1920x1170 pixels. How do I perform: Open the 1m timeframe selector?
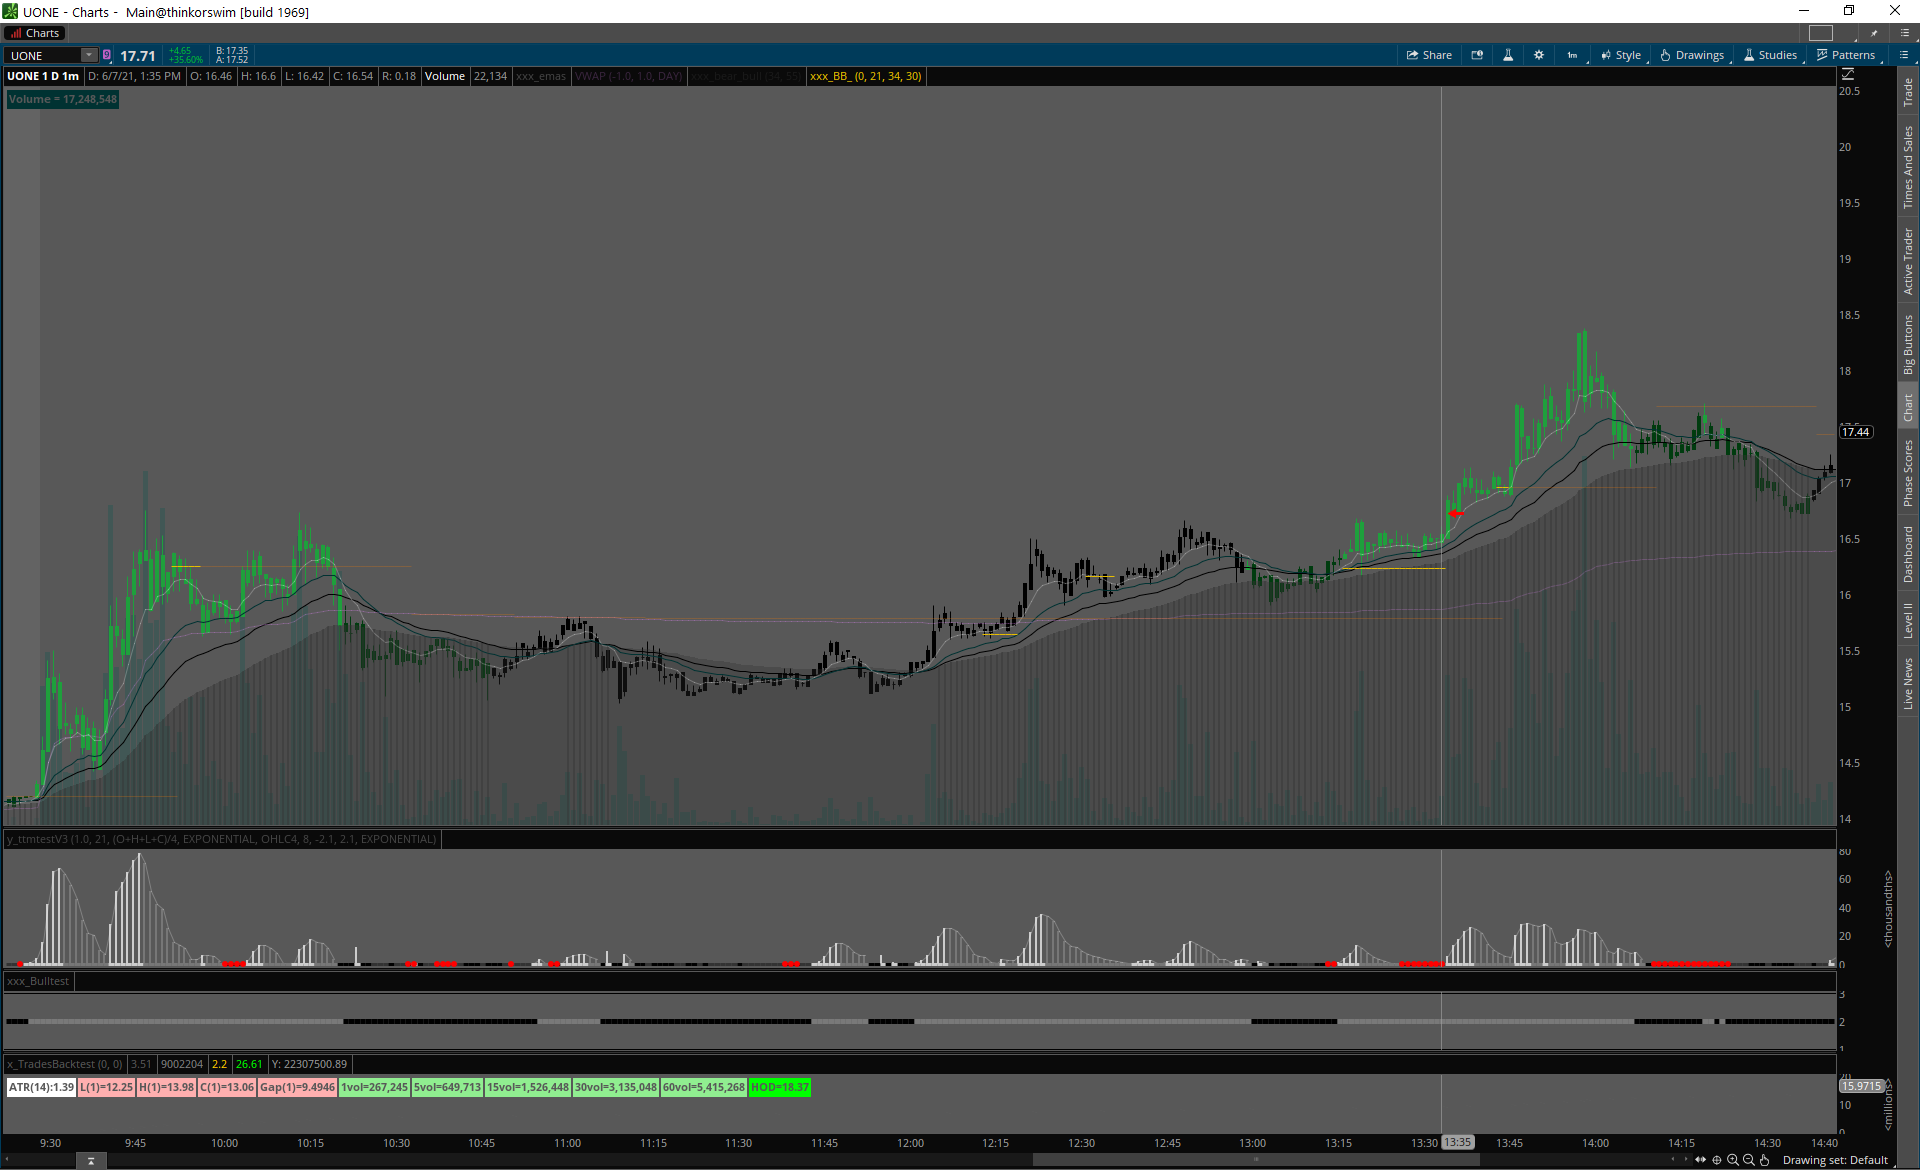(1572, 55)
